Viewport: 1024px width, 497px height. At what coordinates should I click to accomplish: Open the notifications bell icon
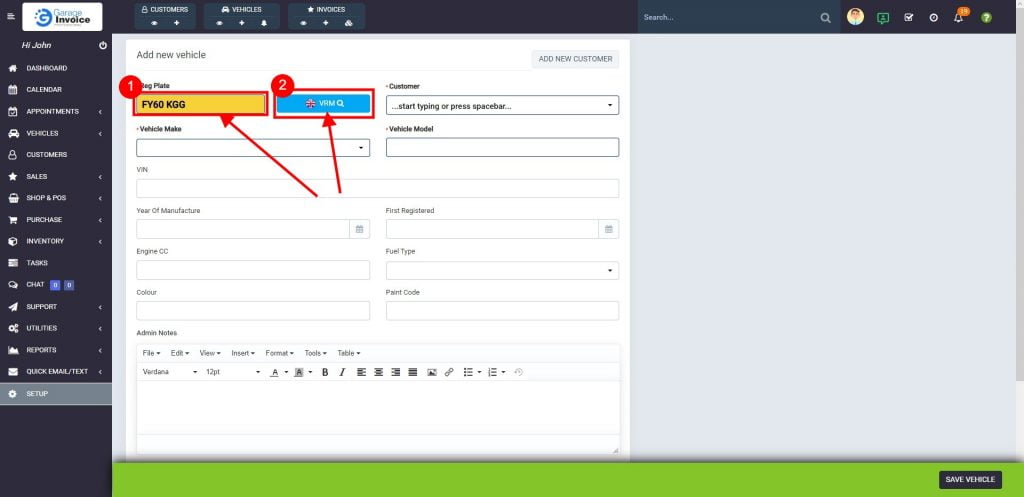coord(958,18)
